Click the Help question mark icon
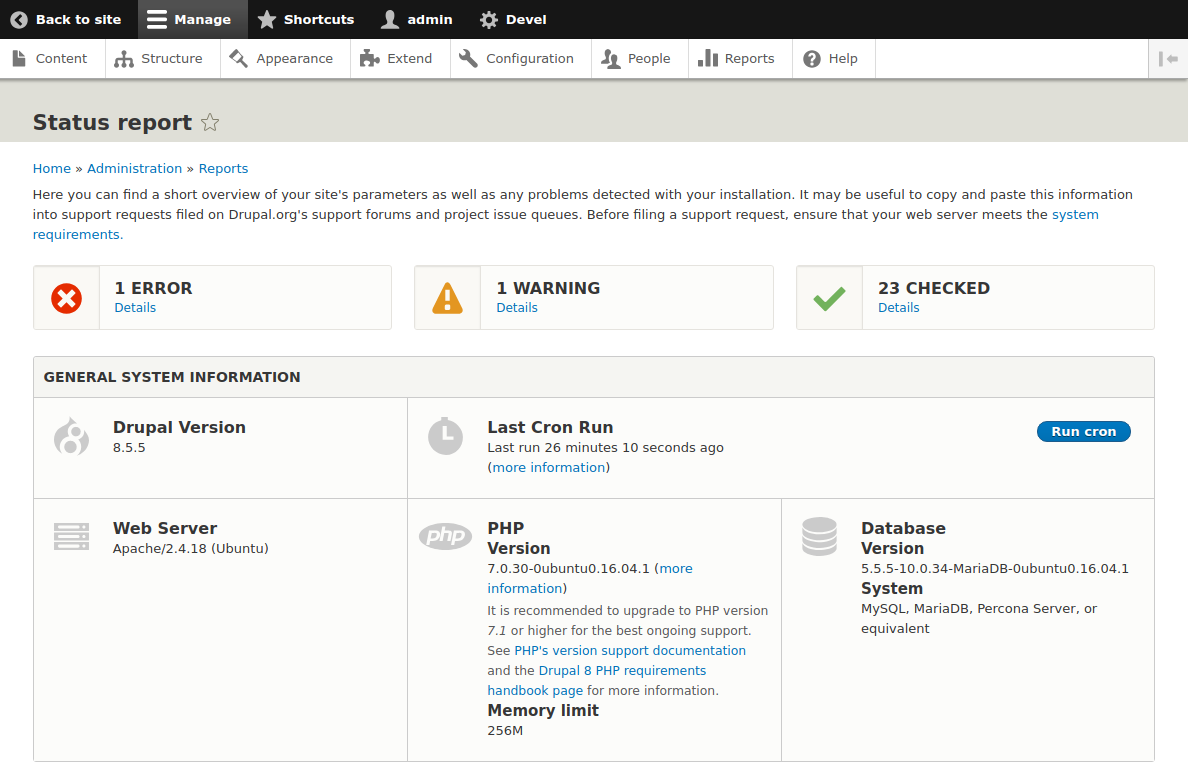Viewport: 1188px width, 766px height. click(x=811, y=59)
